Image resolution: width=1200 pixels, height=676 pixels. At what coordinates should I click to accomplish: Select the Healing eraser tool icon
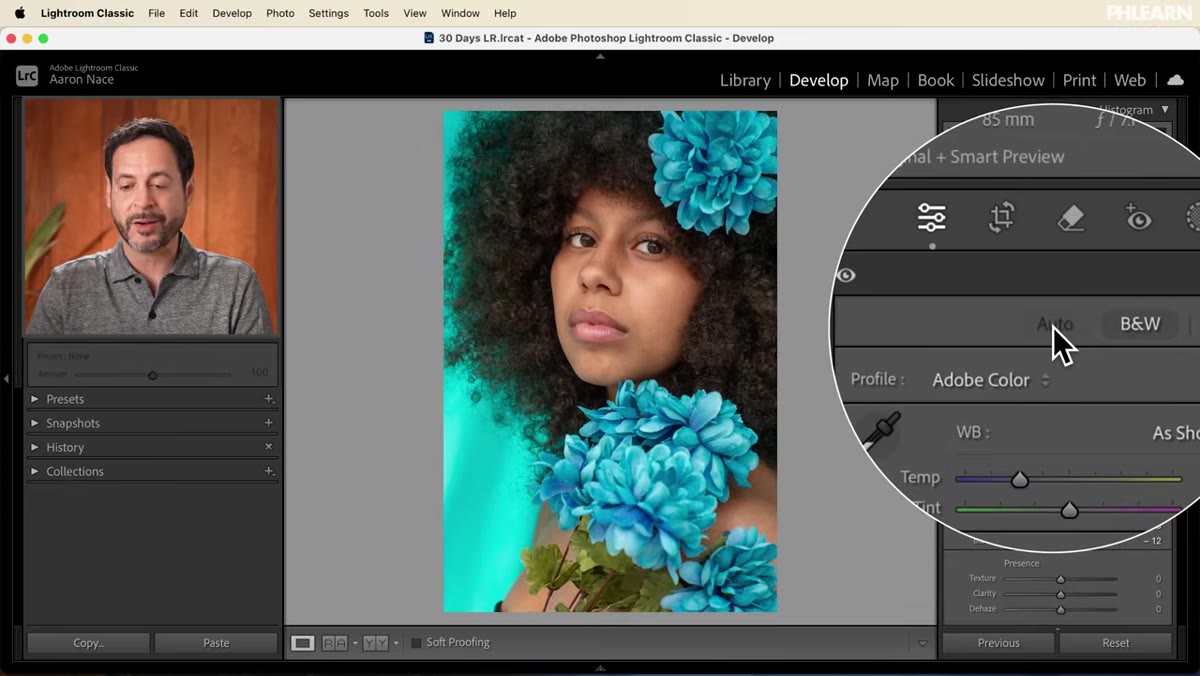coord(1071,217)
